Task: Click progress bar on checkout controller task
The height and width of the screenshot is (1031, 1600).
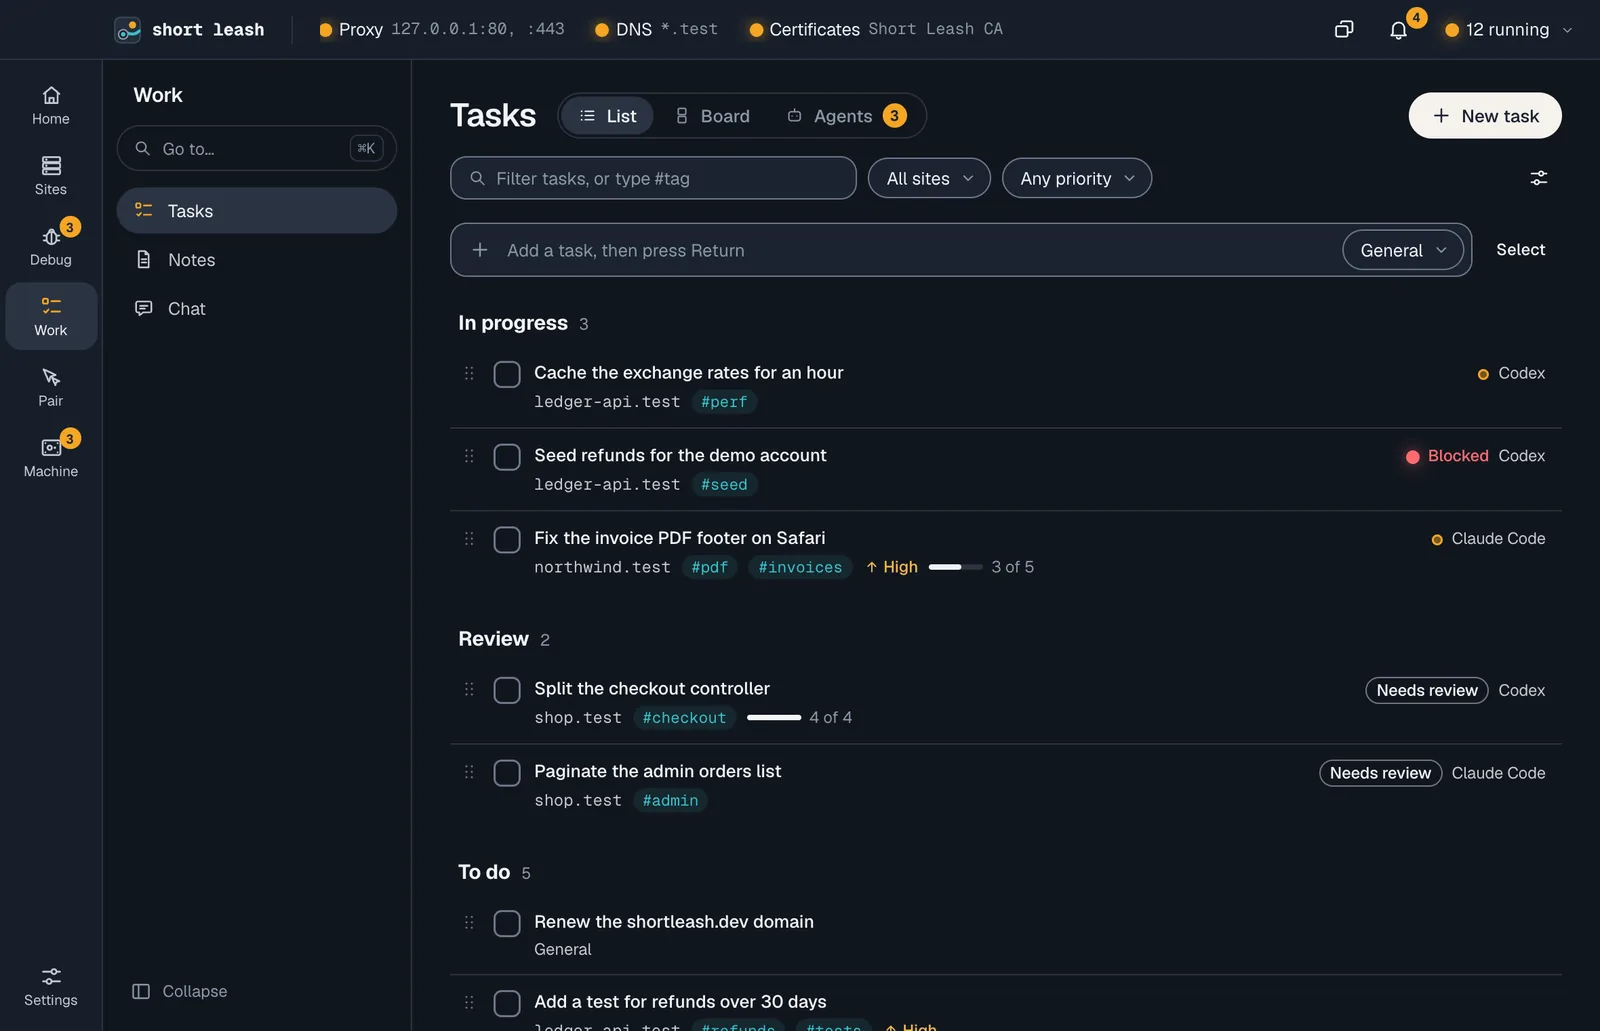Action: click(x=774, y=718)
